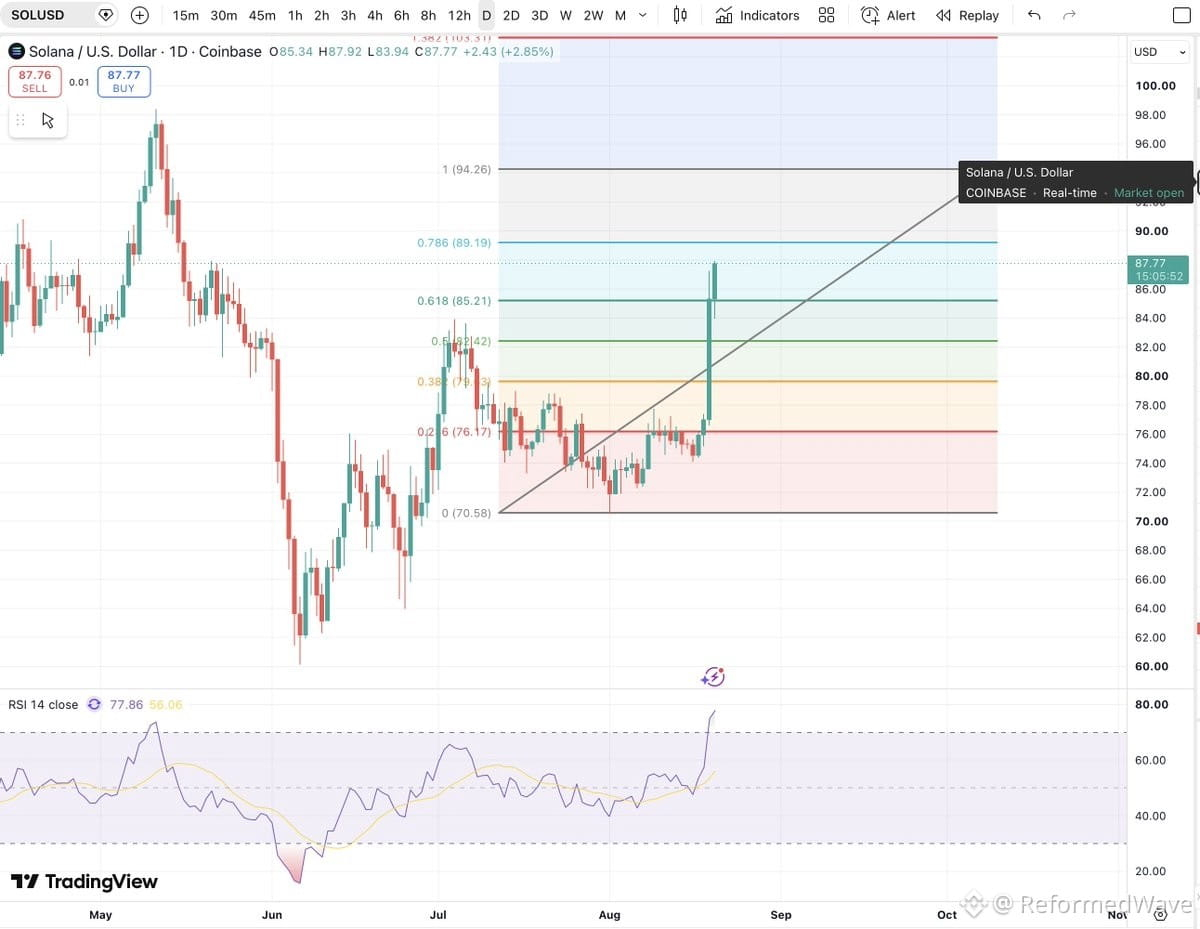Select the 30m timeframe
Screen dimensions: 1200x929
click(x=224, y=15)
